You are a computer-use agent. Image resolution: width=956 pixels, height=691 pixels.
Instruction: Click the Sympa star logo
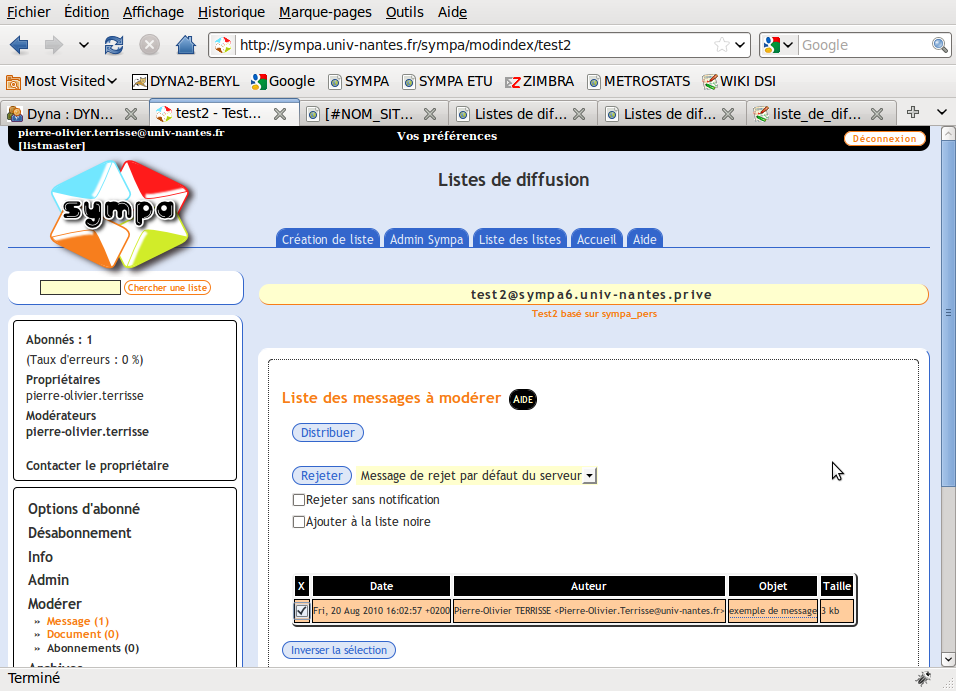point(119,211)
